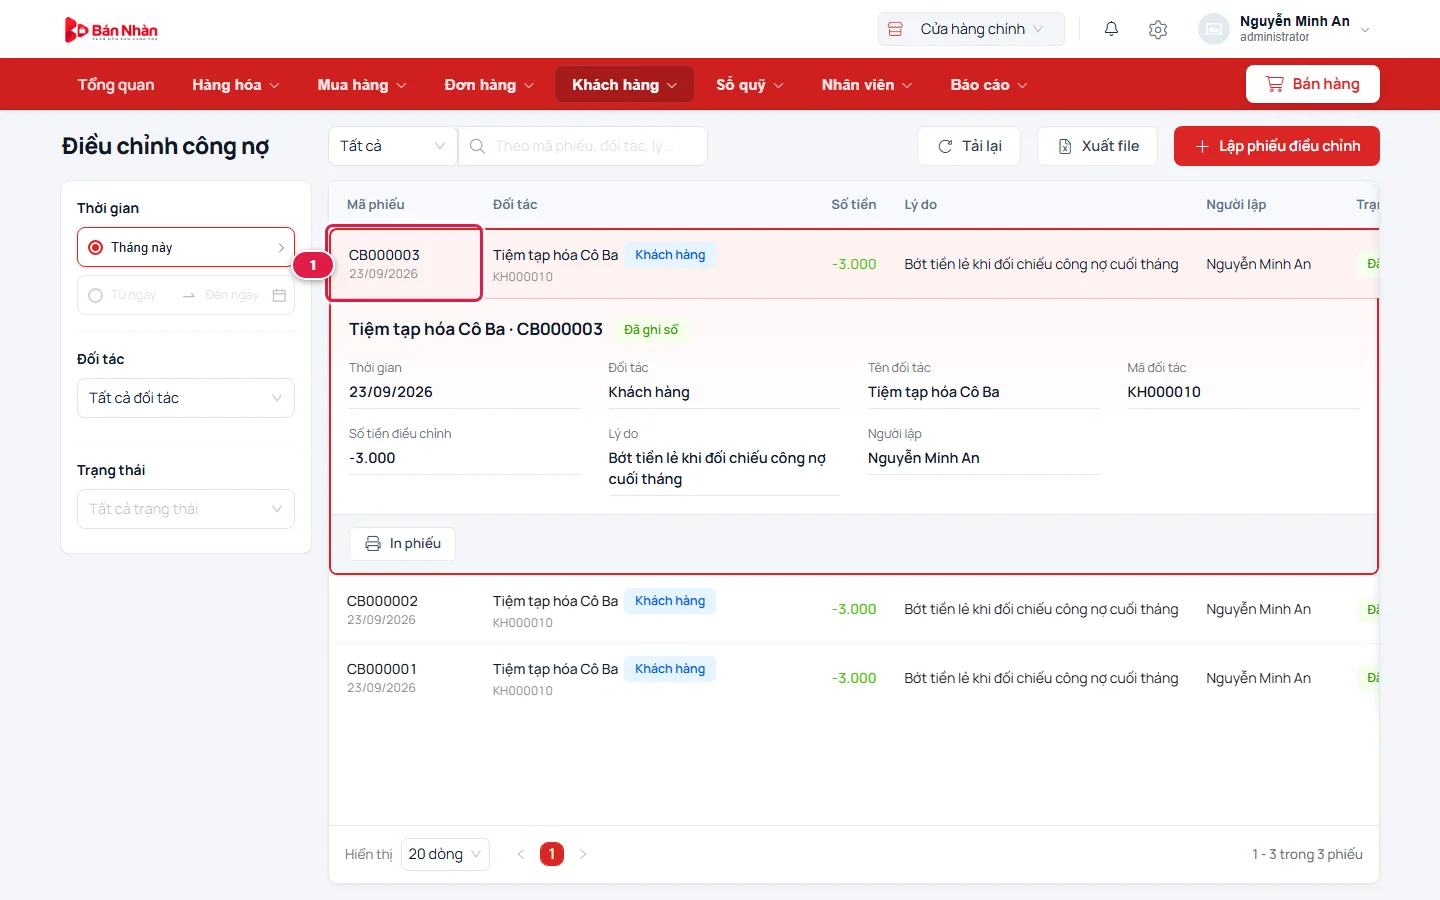Click the Bán hàng button
The image size is (1440, 900).
[x=1313, y=84]
